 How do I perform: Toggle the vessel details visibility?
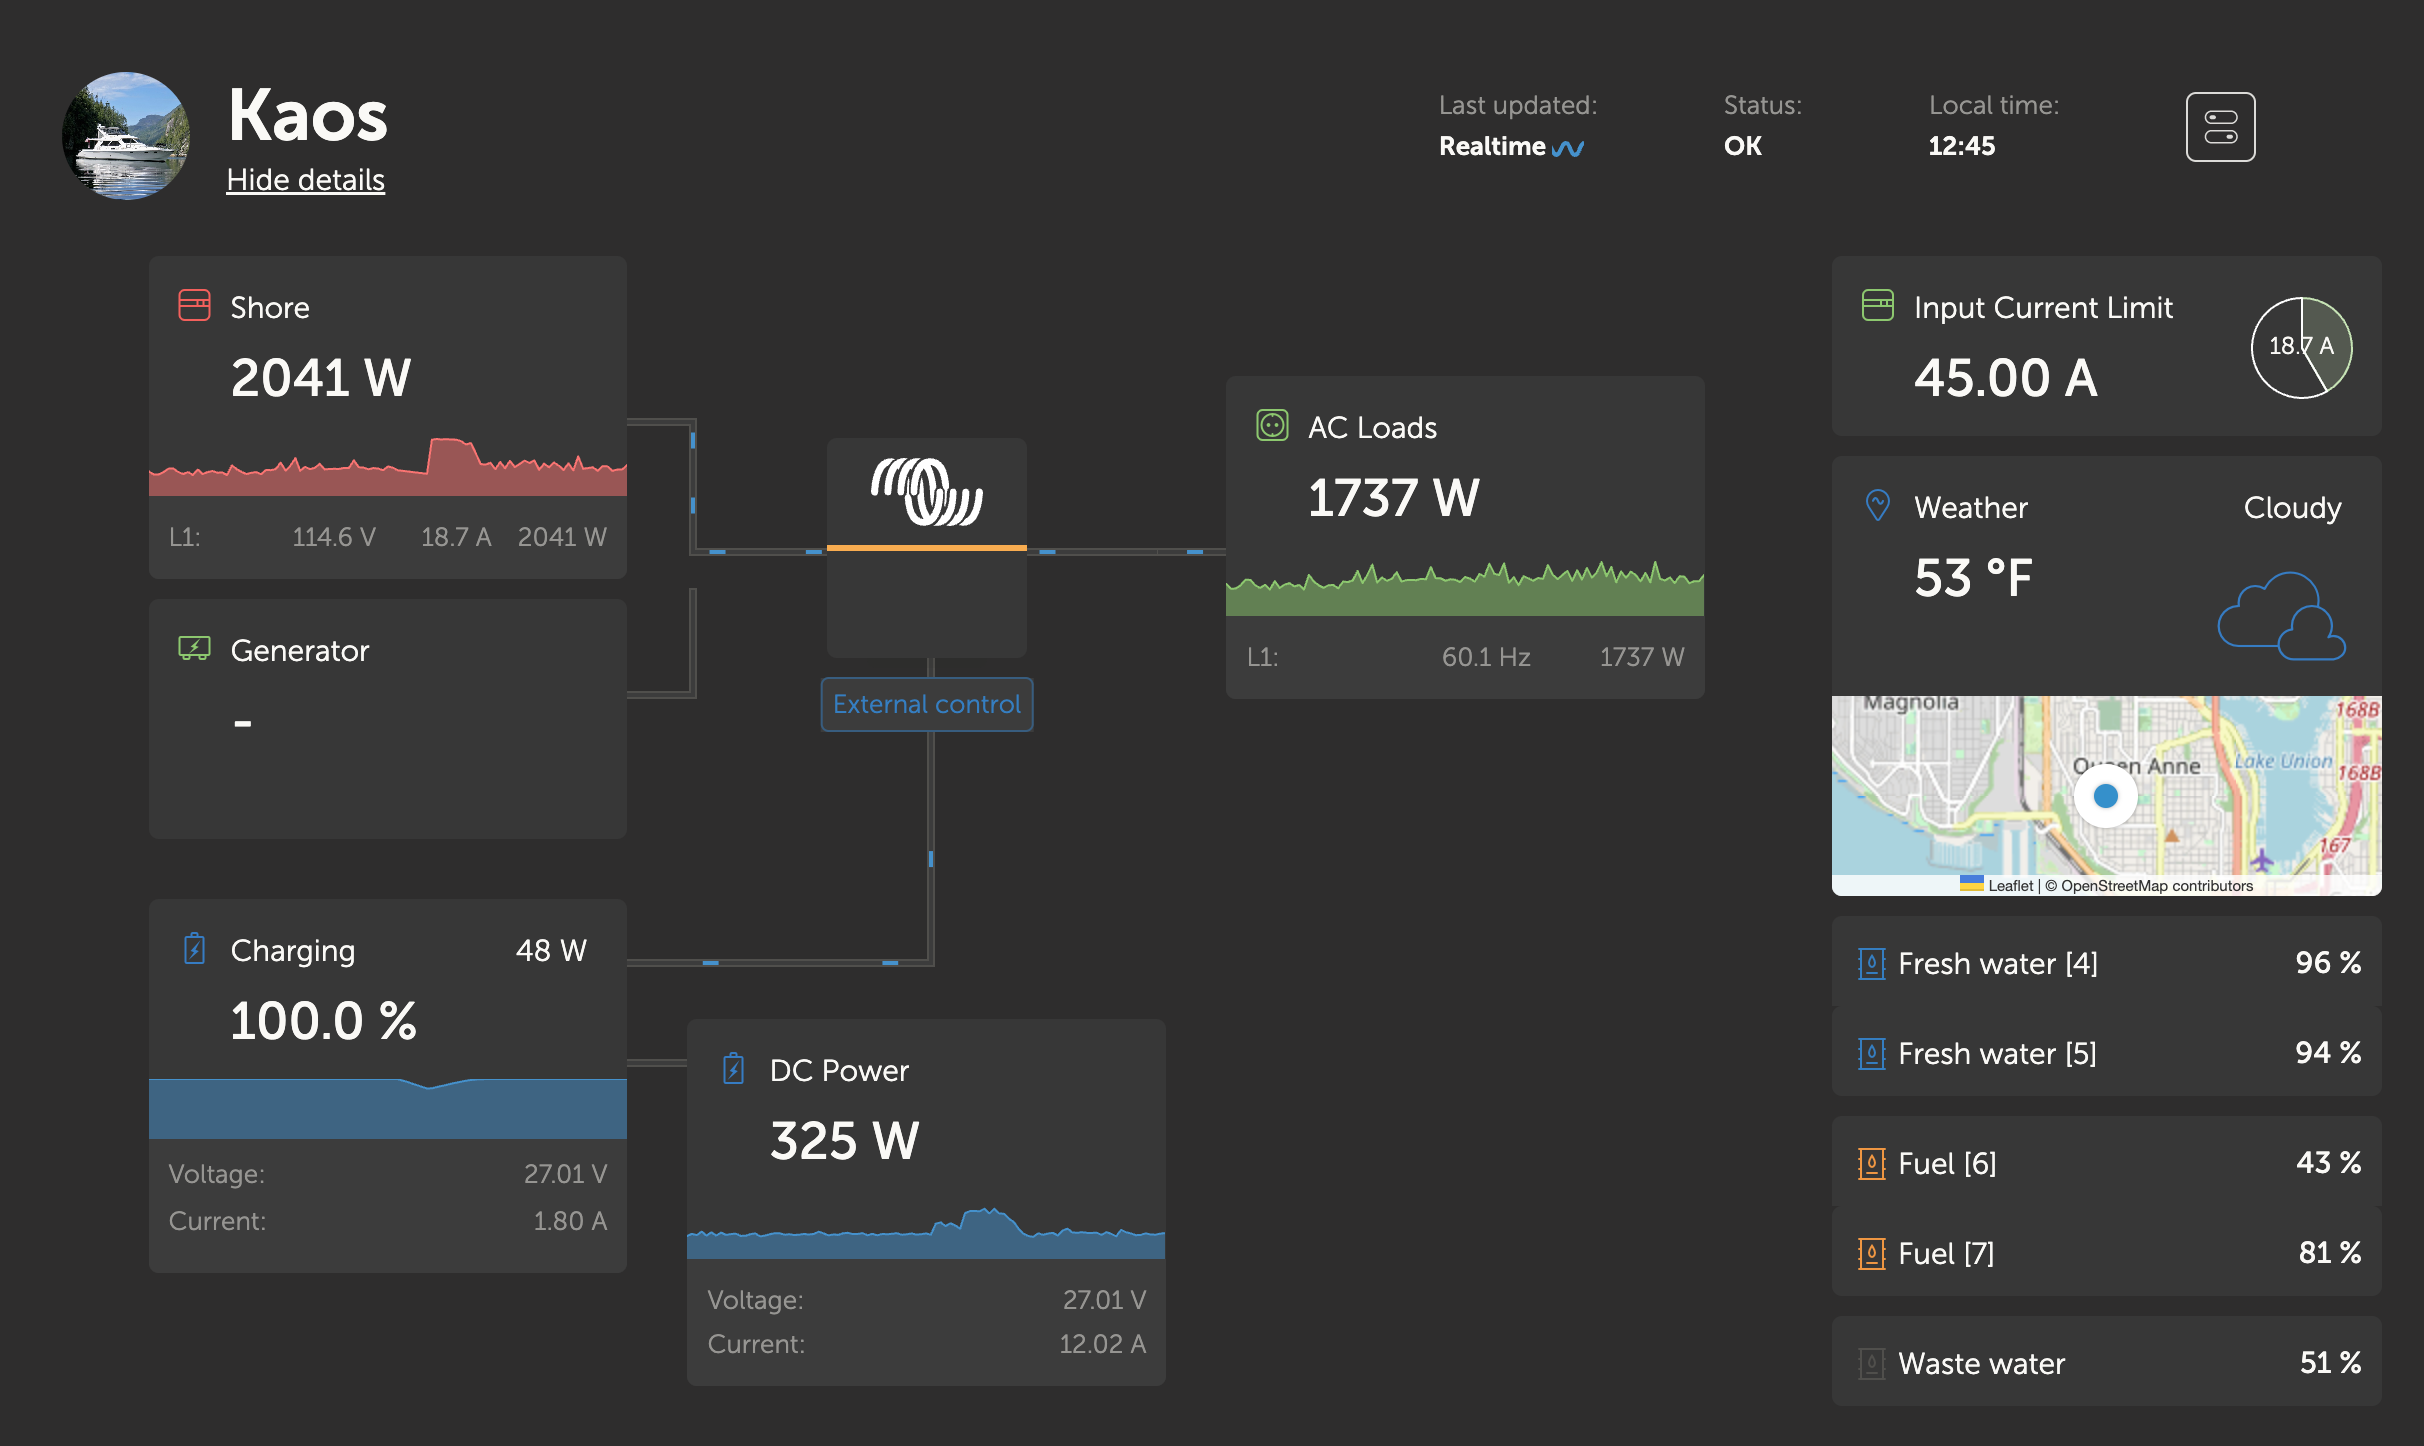click(x=306, y=179)
